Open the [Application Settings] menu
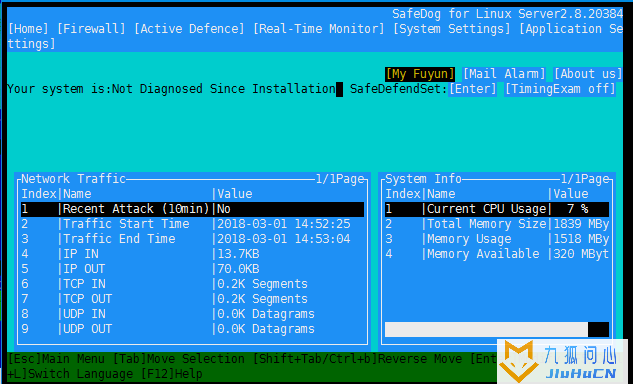Image resolution: width=633 pixels, height=384 pixels. tap(571, 29)
